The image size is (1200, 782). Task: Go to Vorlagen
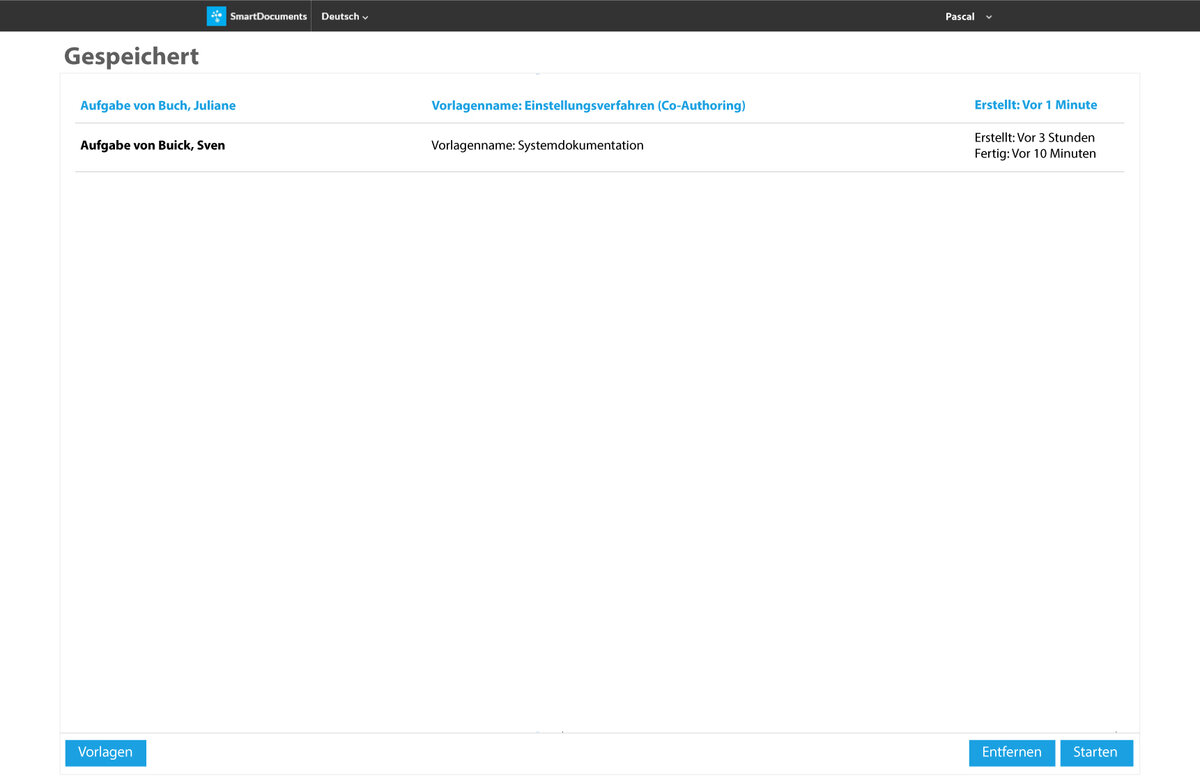click(x=105, y=753)
